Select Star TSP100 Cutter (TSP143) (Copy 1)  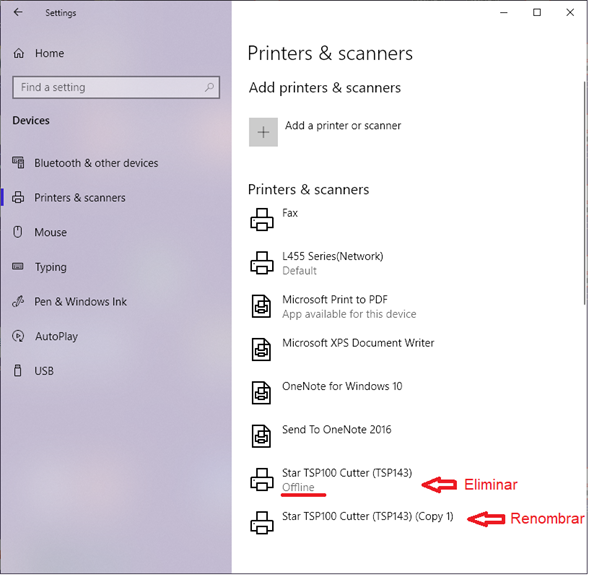(x=368, y=517)
